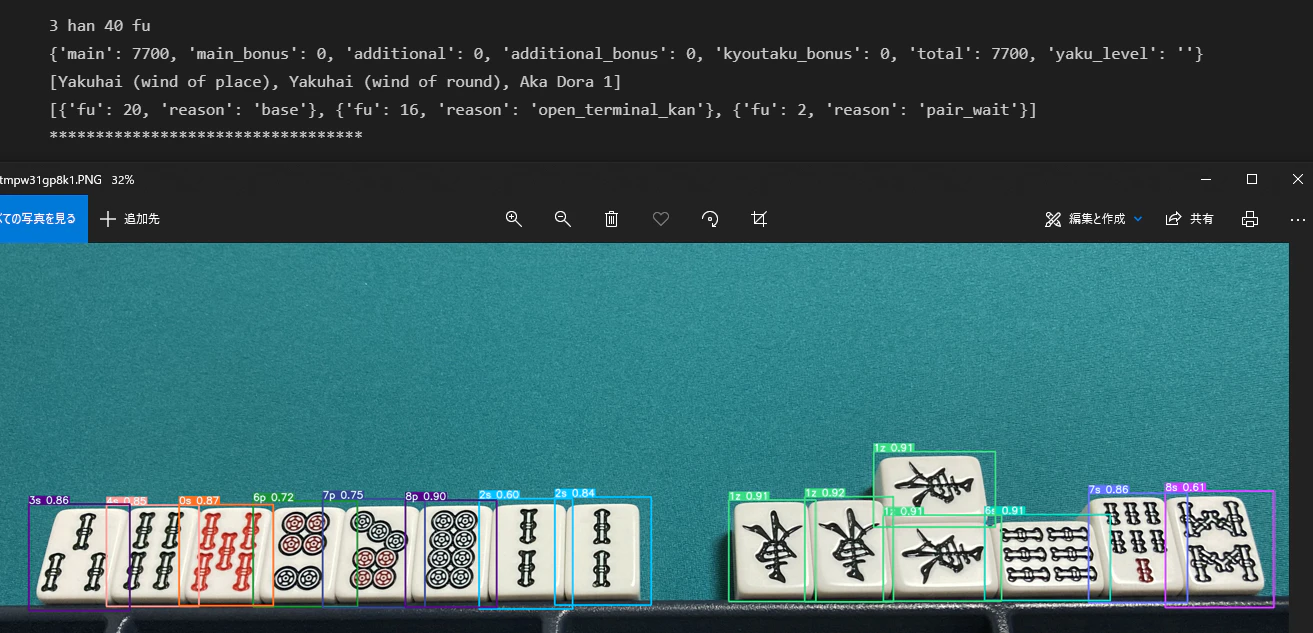Screen dimensions: 1313x633
Task: Click the file name tmpw31gp8k1.PNG in title bar
Action: (x=51, y=180)
